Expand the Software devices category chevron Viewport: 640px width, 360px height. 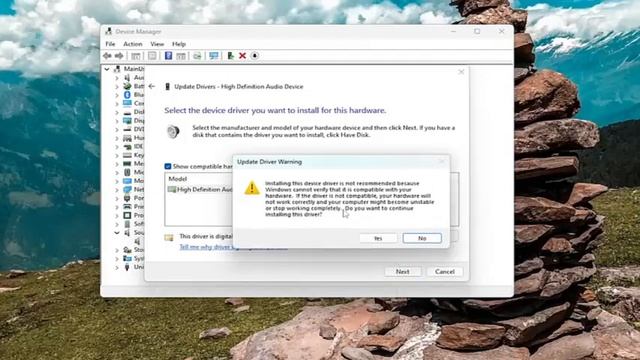pyautogui.click(x=117, y=224)
